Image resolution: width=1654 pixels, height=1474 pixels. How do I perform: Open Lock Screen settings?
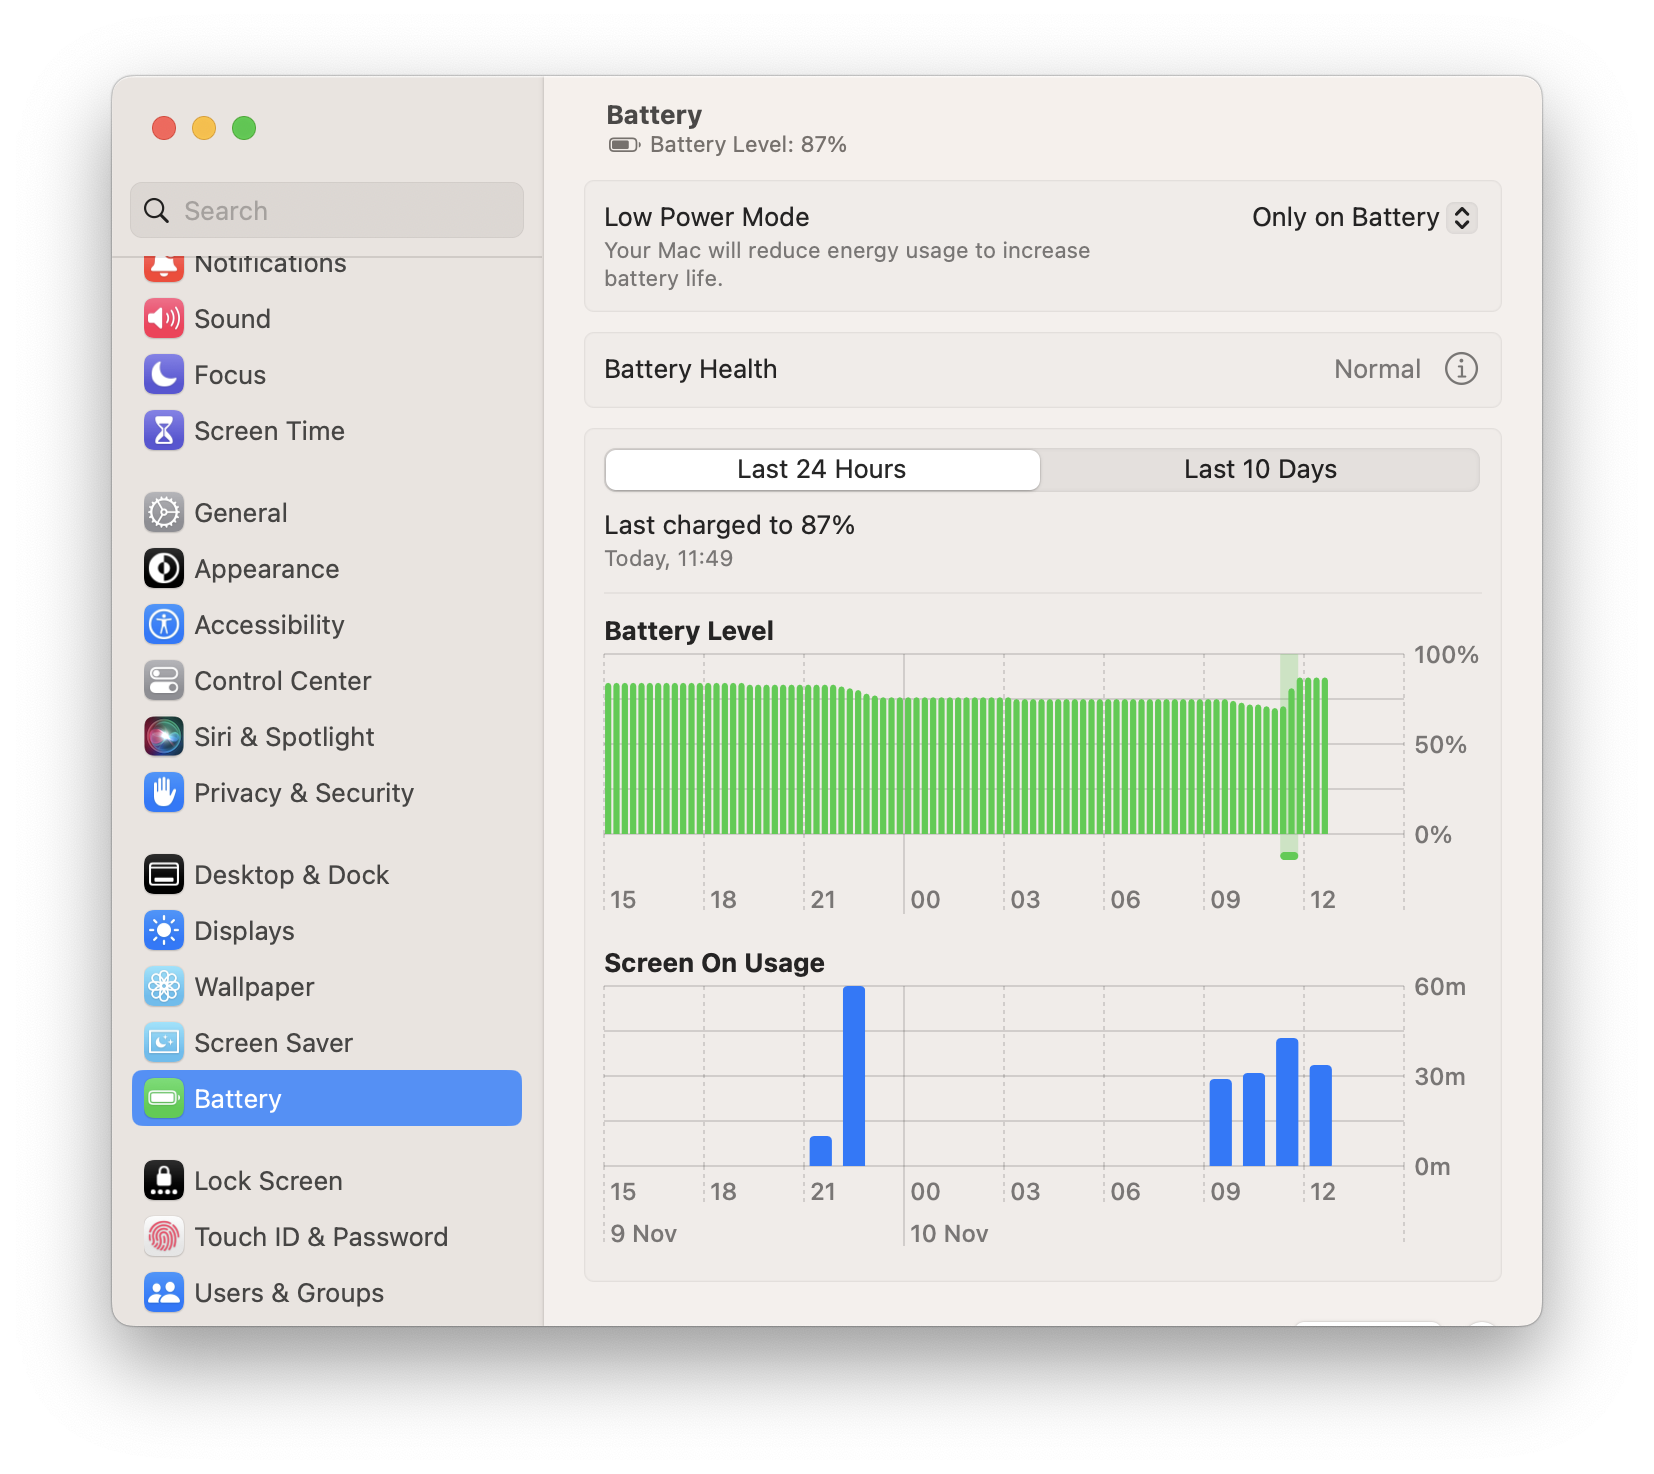tap(268, 1181)
